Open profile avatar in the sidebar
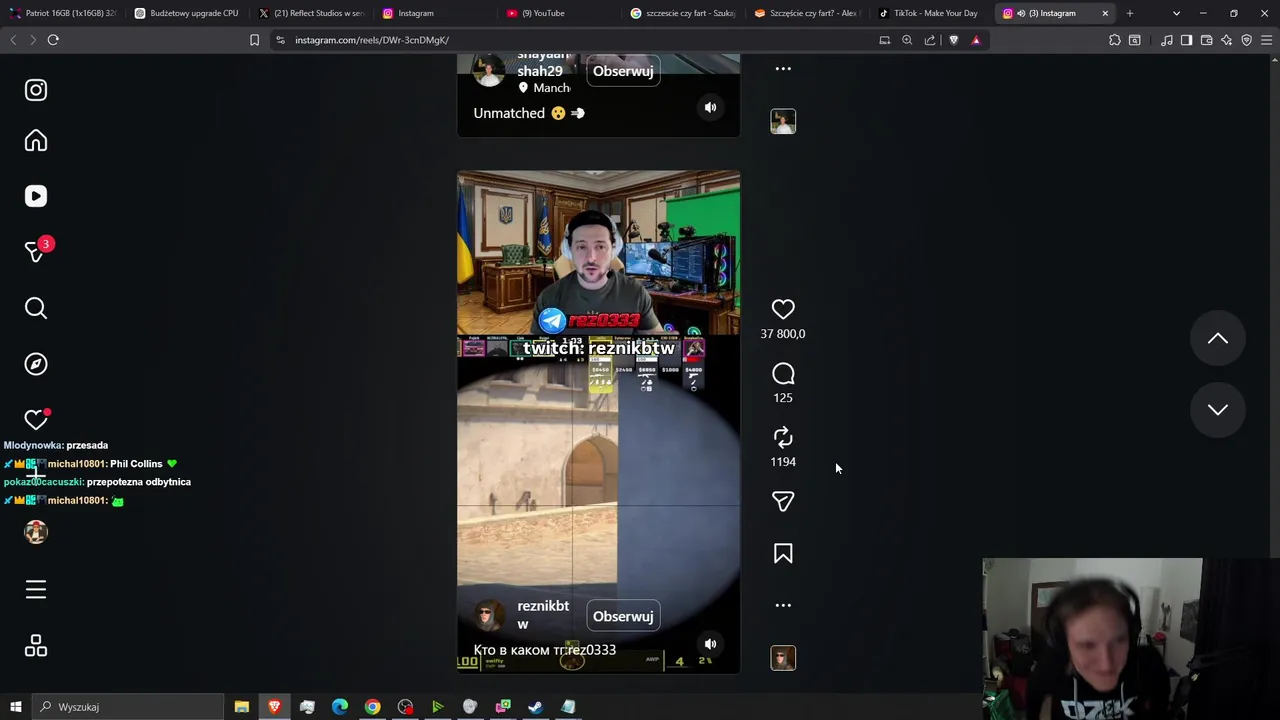 (x=36, y=532)
